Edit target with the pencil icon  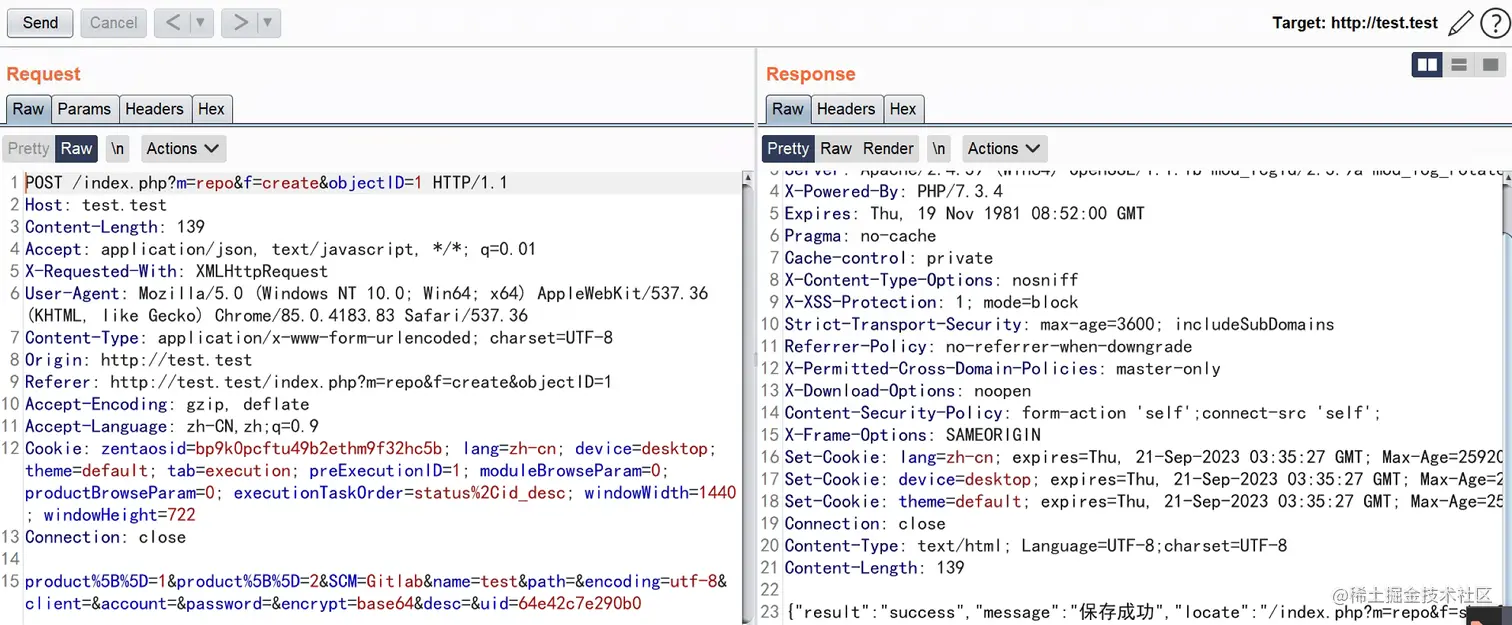(1461, 23)
